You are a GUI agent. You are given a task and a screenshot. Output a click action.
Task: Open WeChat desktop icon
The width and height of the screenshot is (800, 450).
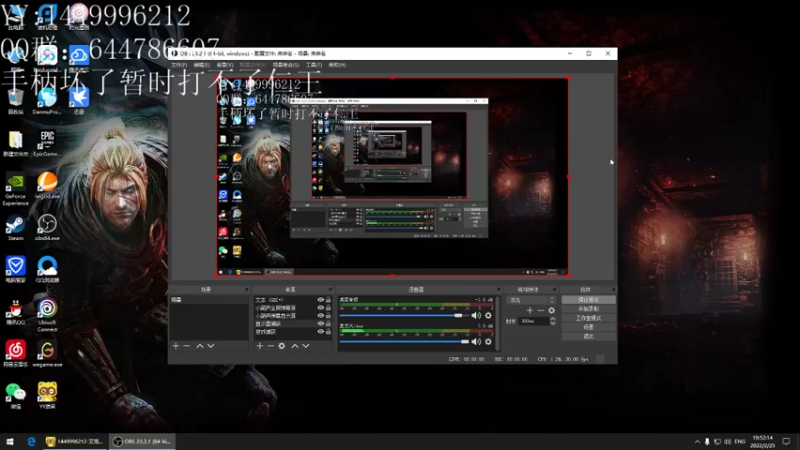coord(15,396)
